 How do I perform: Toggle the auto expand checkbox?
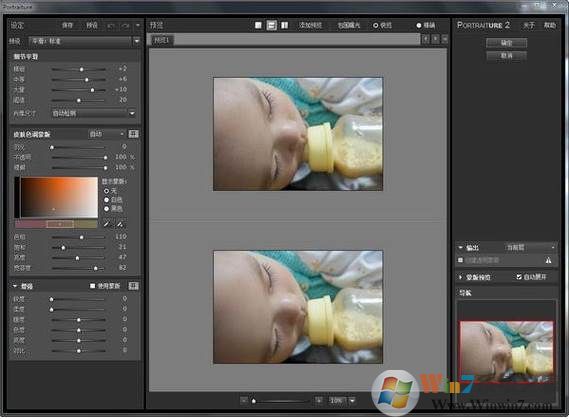point(519,276)
